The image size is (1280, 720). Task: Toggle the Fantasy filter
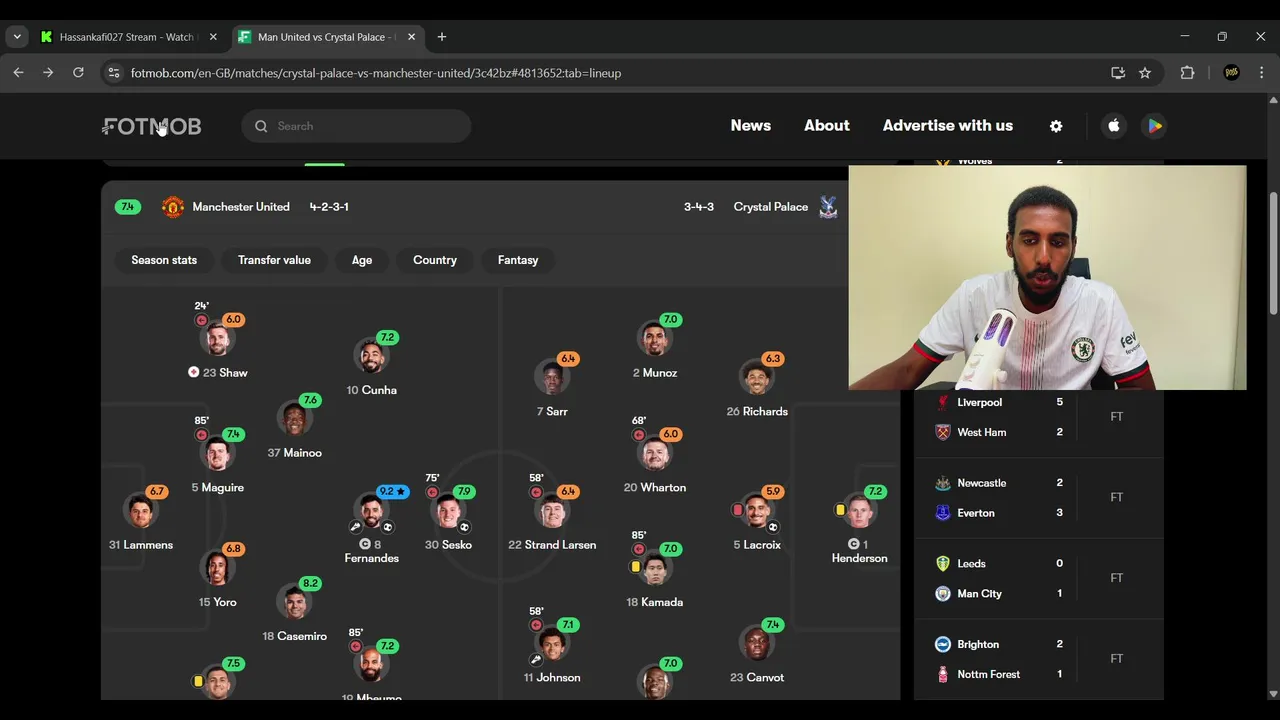point(518,260)
